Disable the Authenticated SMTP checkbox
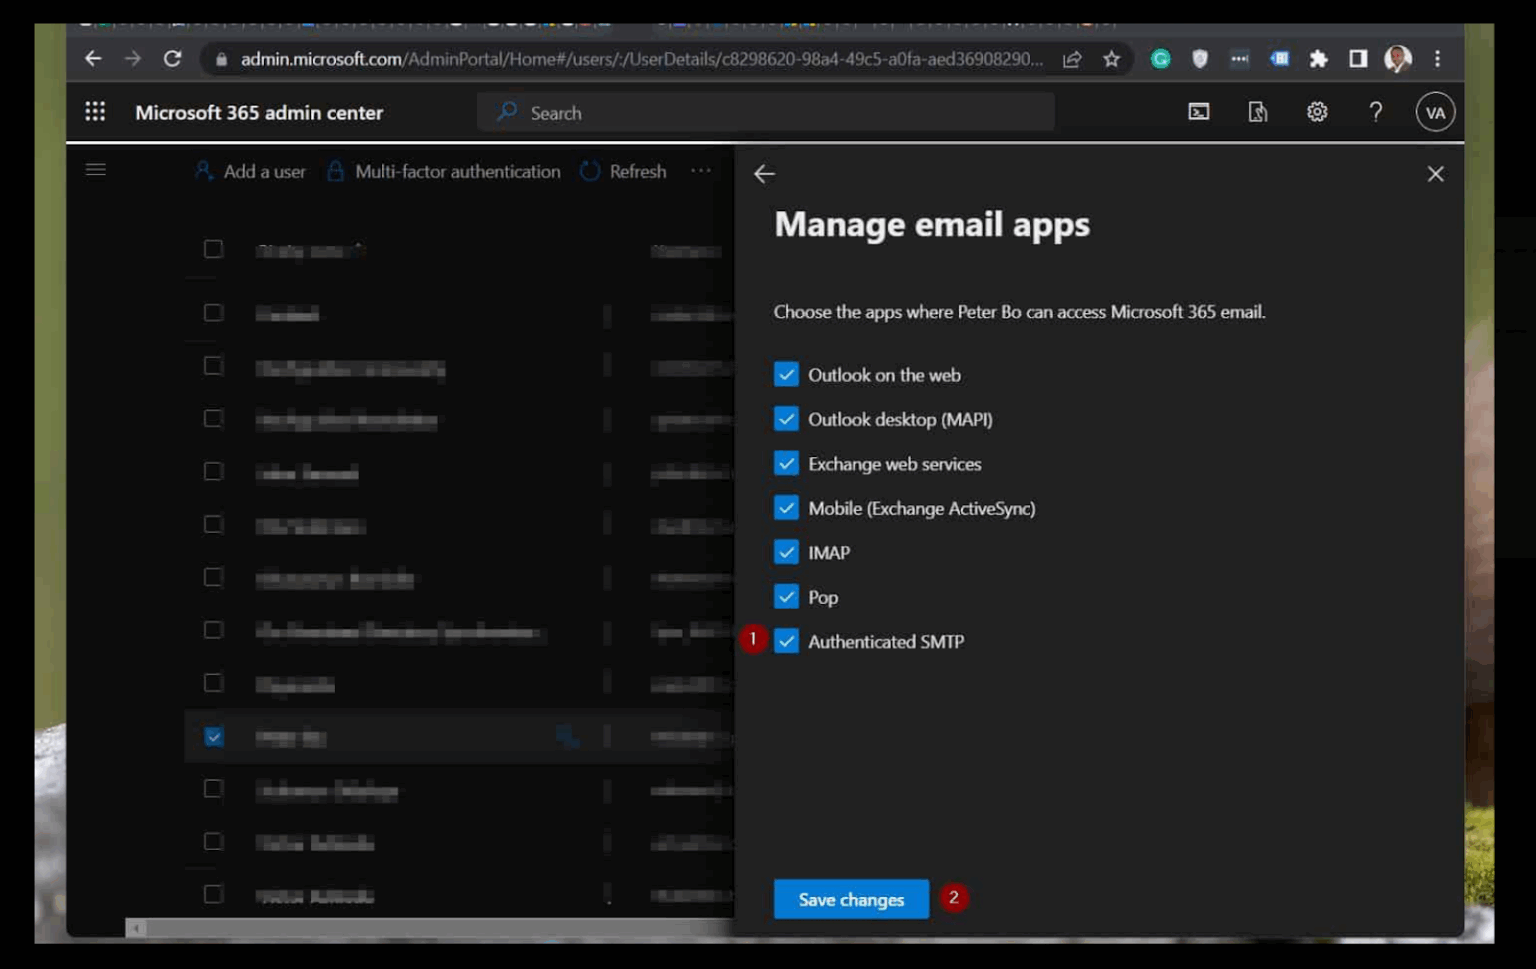Screen dimensions: 1536x969 coord(786,641)
